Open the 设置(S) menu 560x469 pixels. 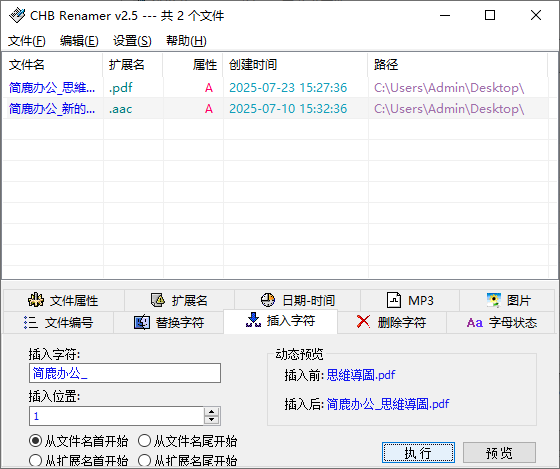click(x=132, y=41)
